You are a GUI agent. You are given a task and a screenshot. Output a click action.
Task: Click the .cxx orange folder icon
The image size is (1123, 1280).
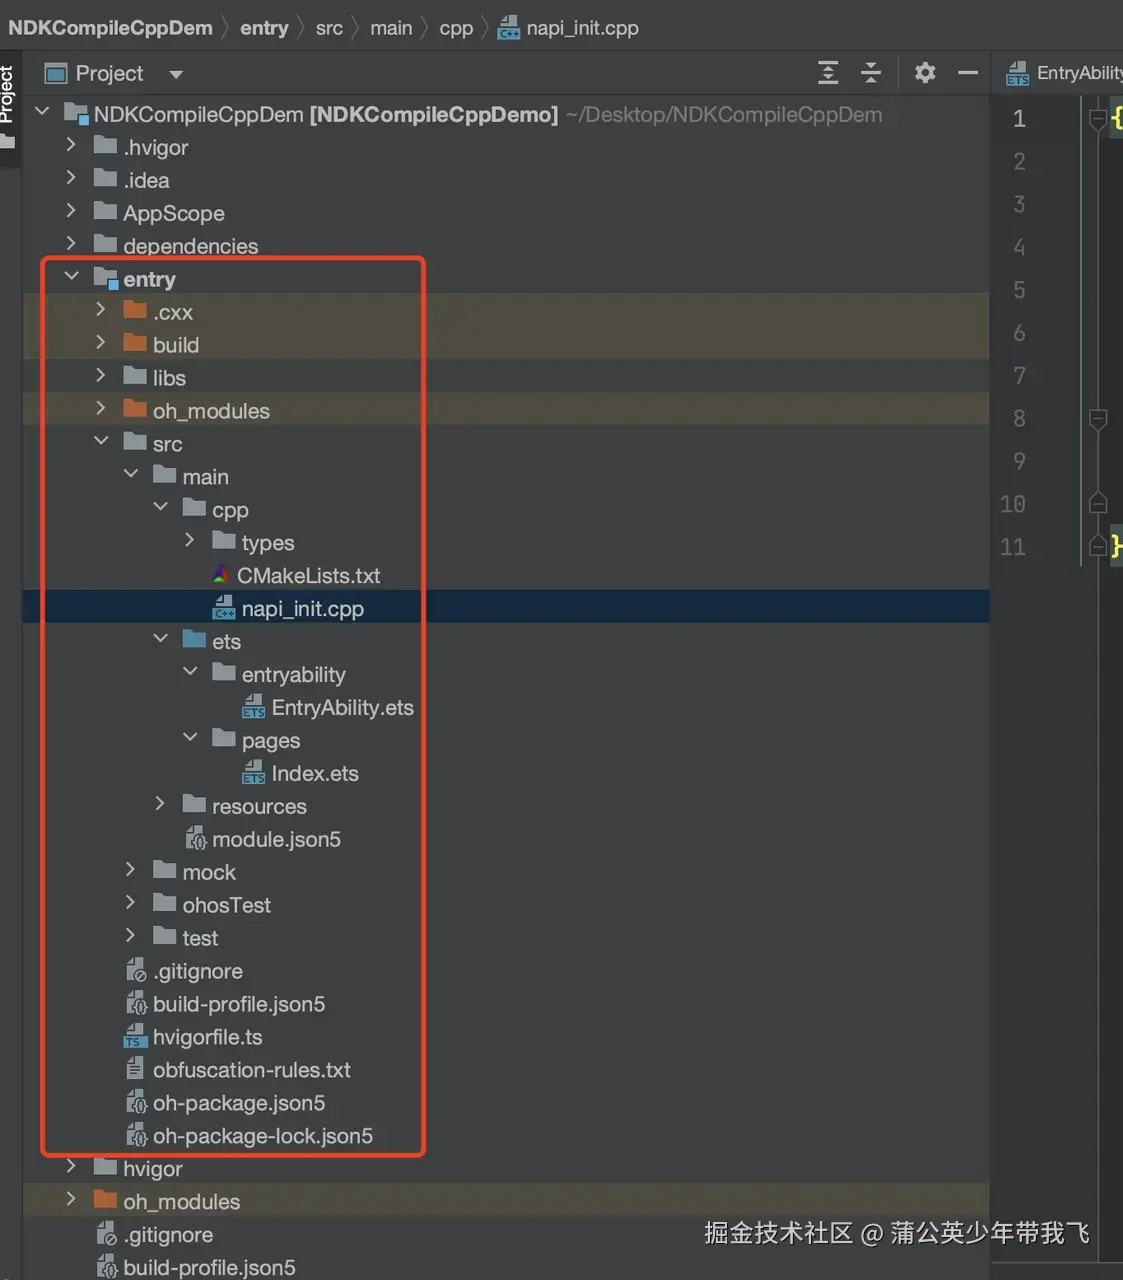tap(135, 310)
